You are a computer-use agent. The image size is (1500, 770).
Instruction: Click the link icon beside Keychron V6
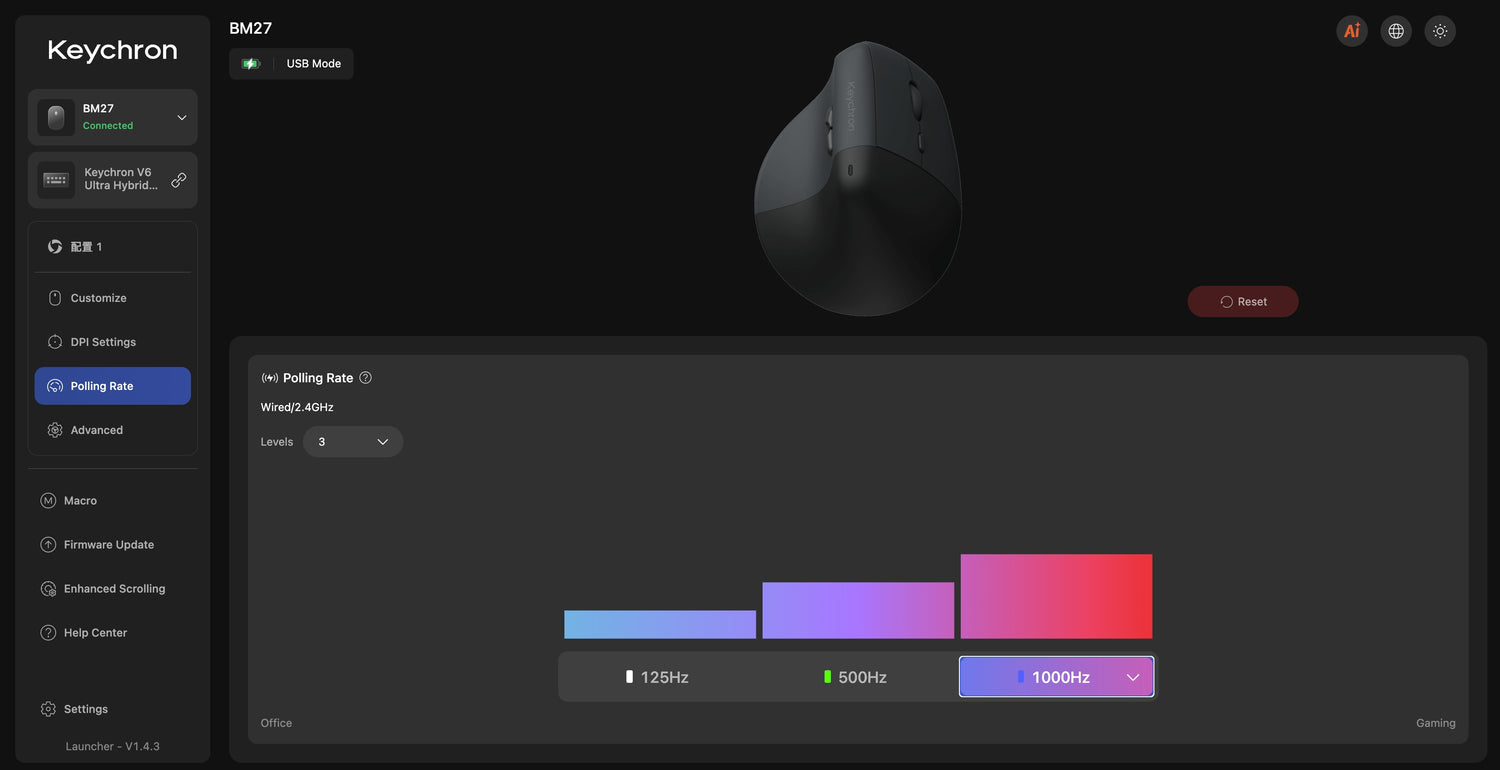coord(179,180)
